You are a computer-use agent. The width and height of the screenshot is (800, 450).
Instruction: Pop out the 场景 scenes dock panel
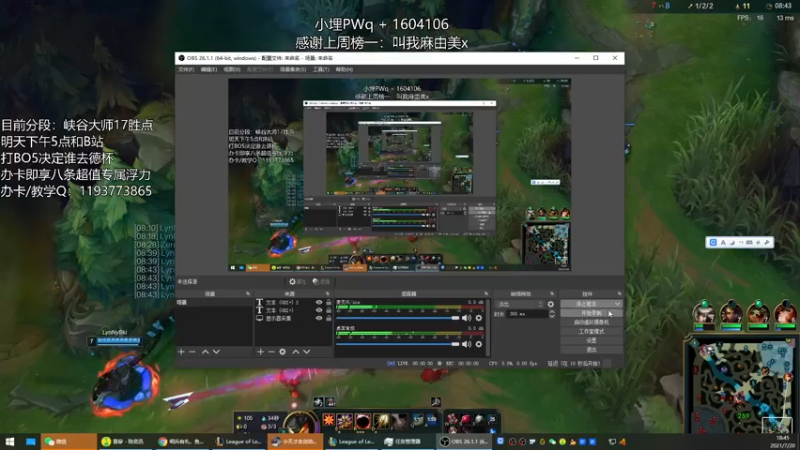248,294
